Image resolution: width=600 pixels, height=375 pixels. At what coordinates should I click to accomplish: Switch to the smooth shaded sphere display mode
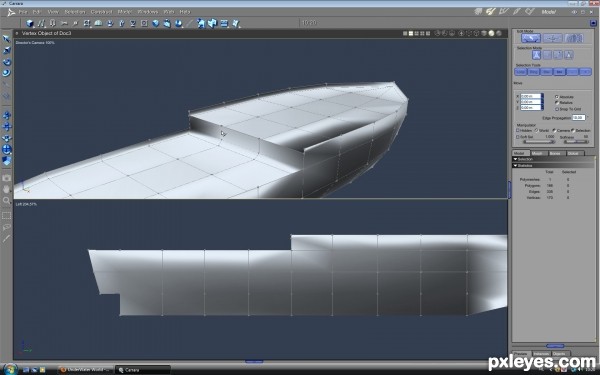click(491, 34)
